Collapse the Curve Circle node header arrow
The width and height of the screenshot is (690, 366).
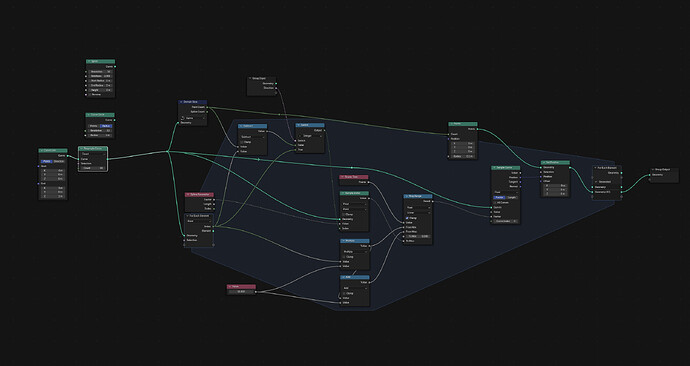[x=88, y=115]
